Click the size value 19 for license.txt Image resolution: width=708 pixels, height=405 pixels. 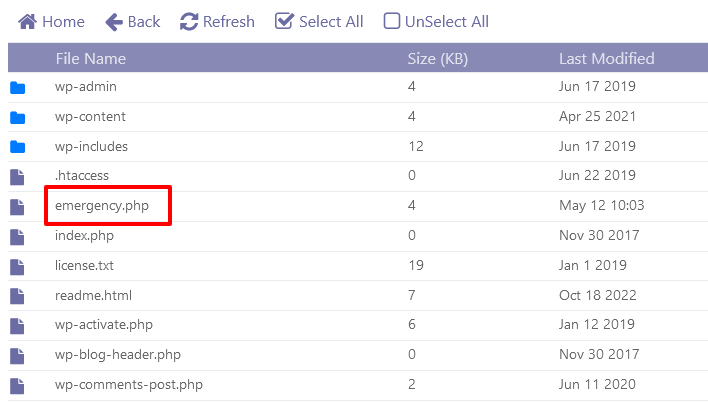416,265
